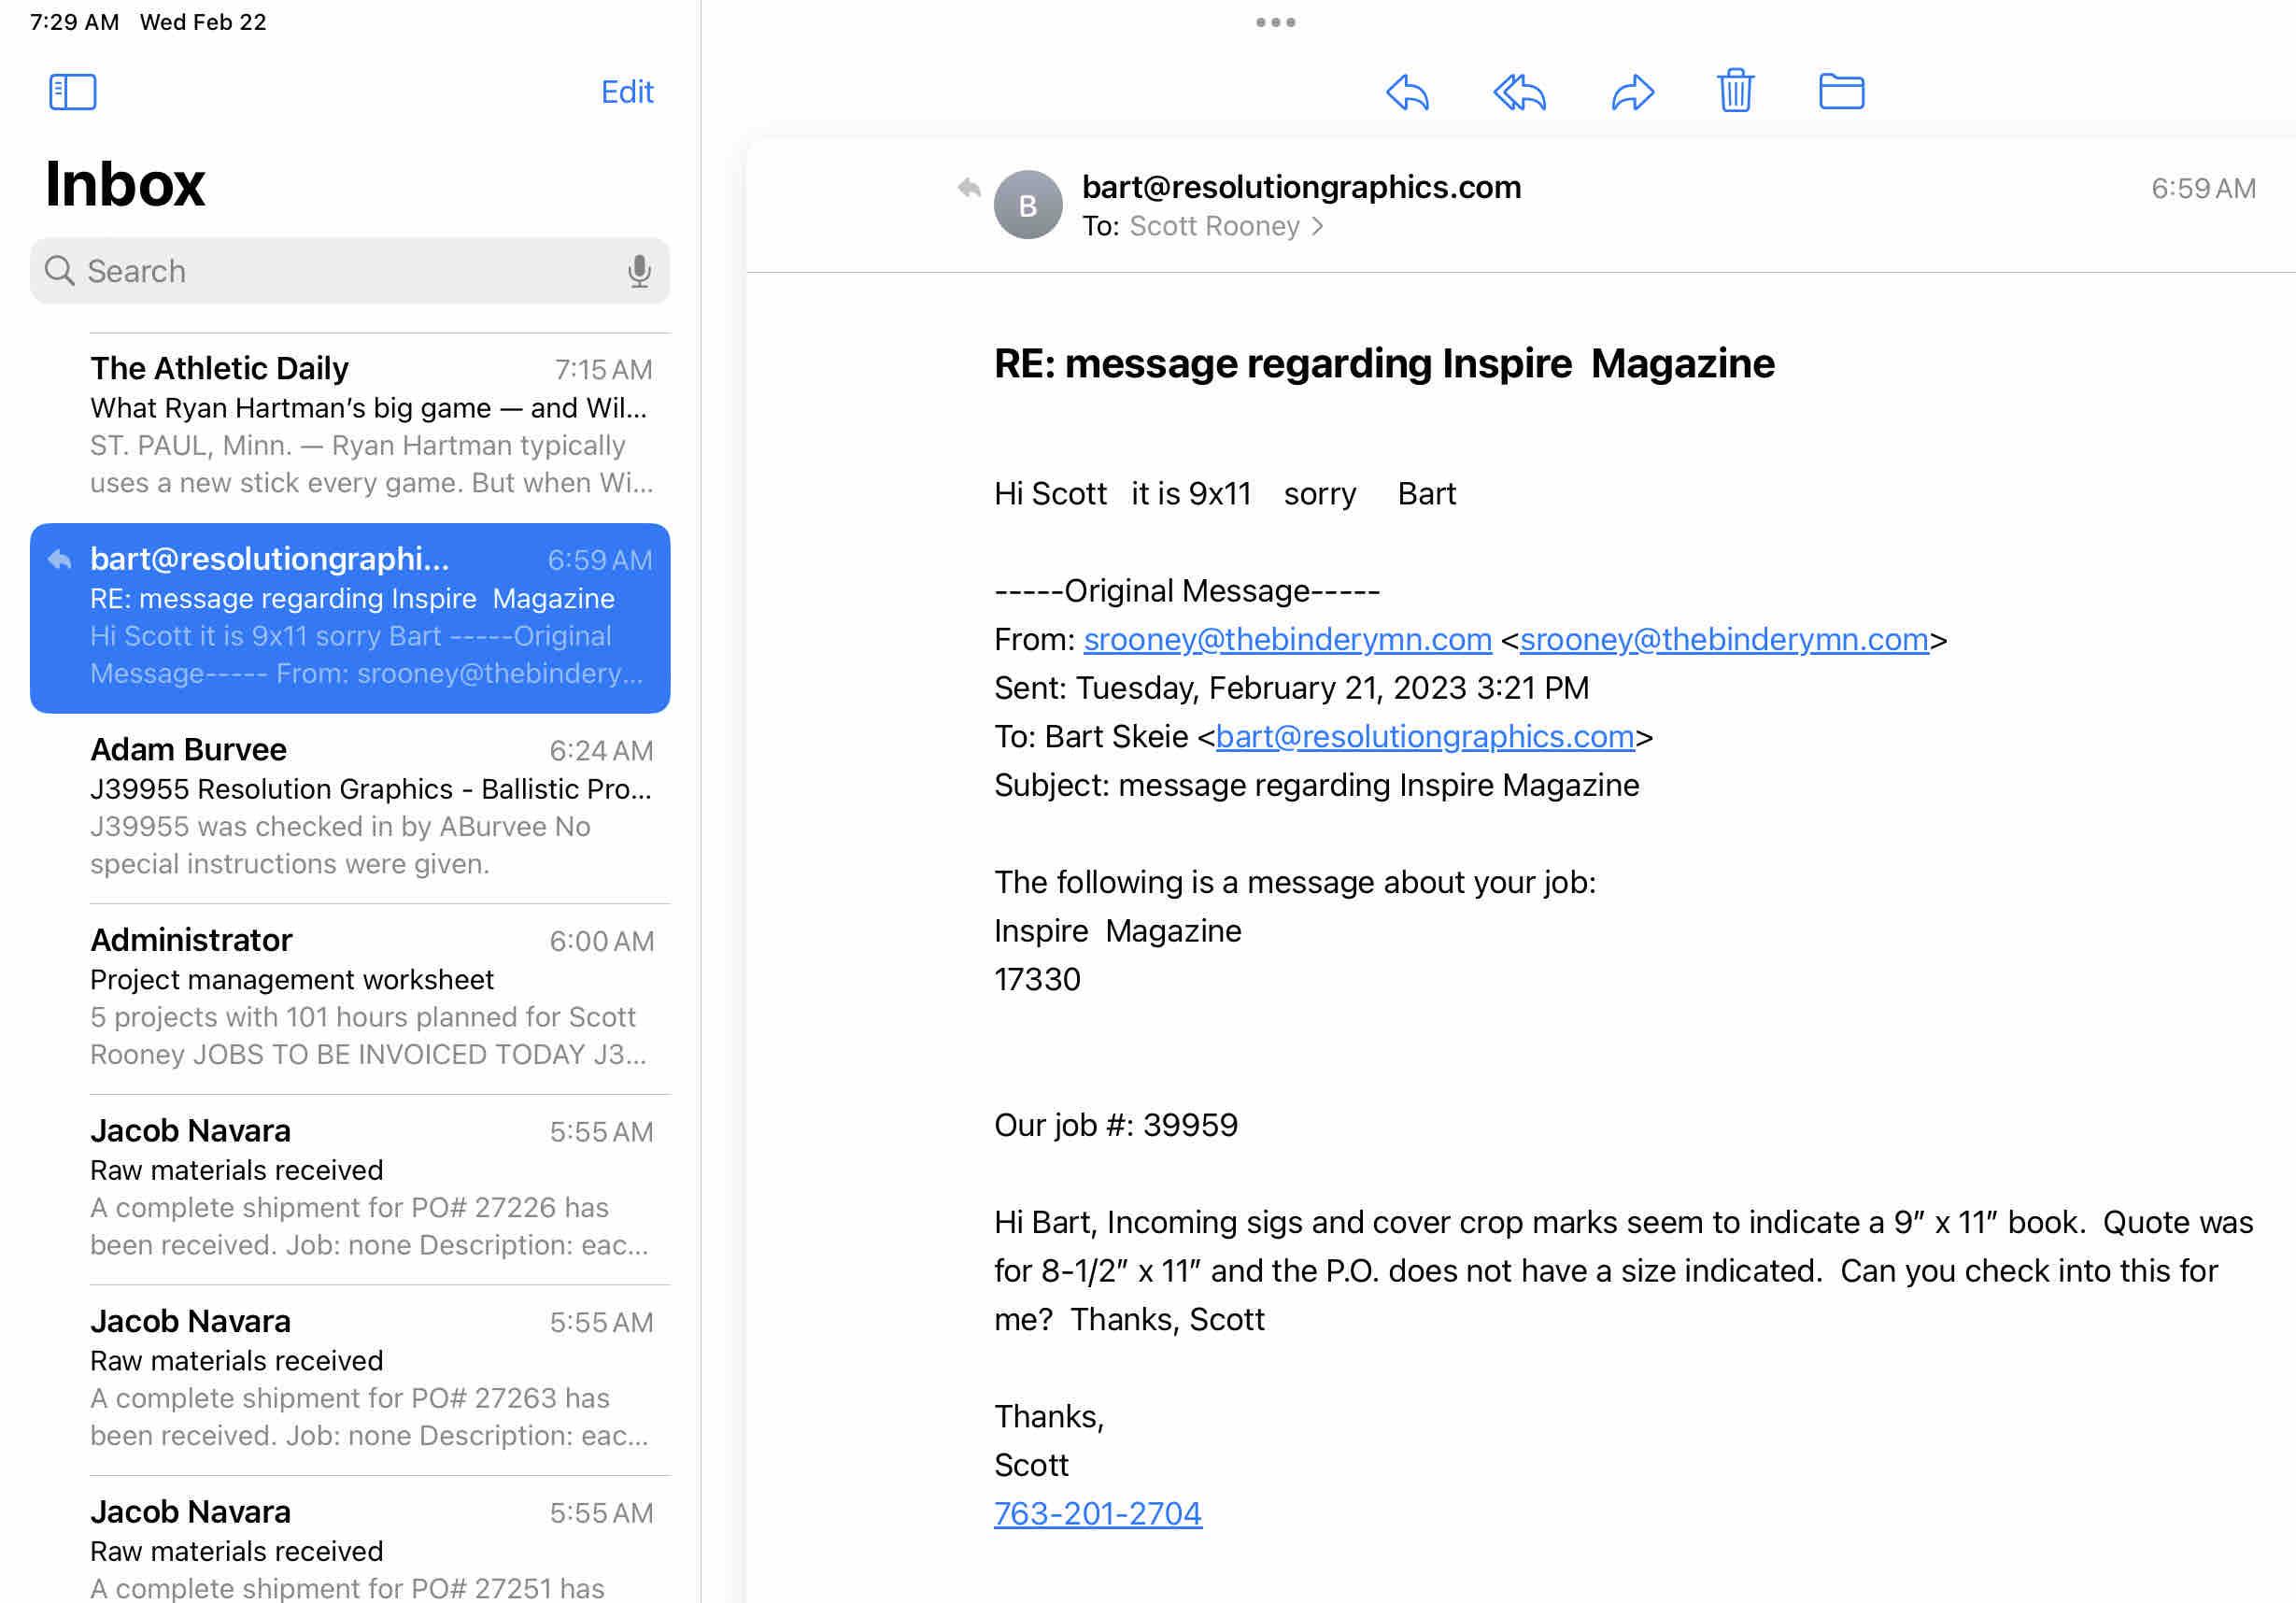2296x1603 pixels.
Task: Click the Forward arrow icon
Action: [x=1632, y=92]
